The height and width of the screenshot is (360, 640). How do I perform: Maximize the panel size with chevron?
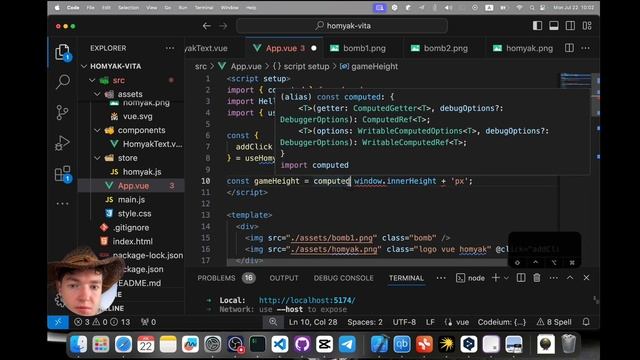click(570, 278)
